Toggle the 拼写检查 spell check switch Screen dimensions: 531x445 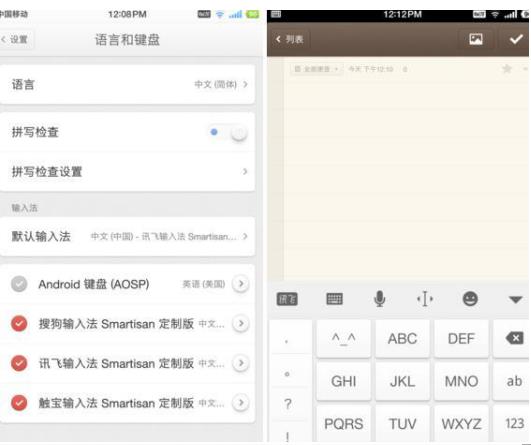pos(228,132)
